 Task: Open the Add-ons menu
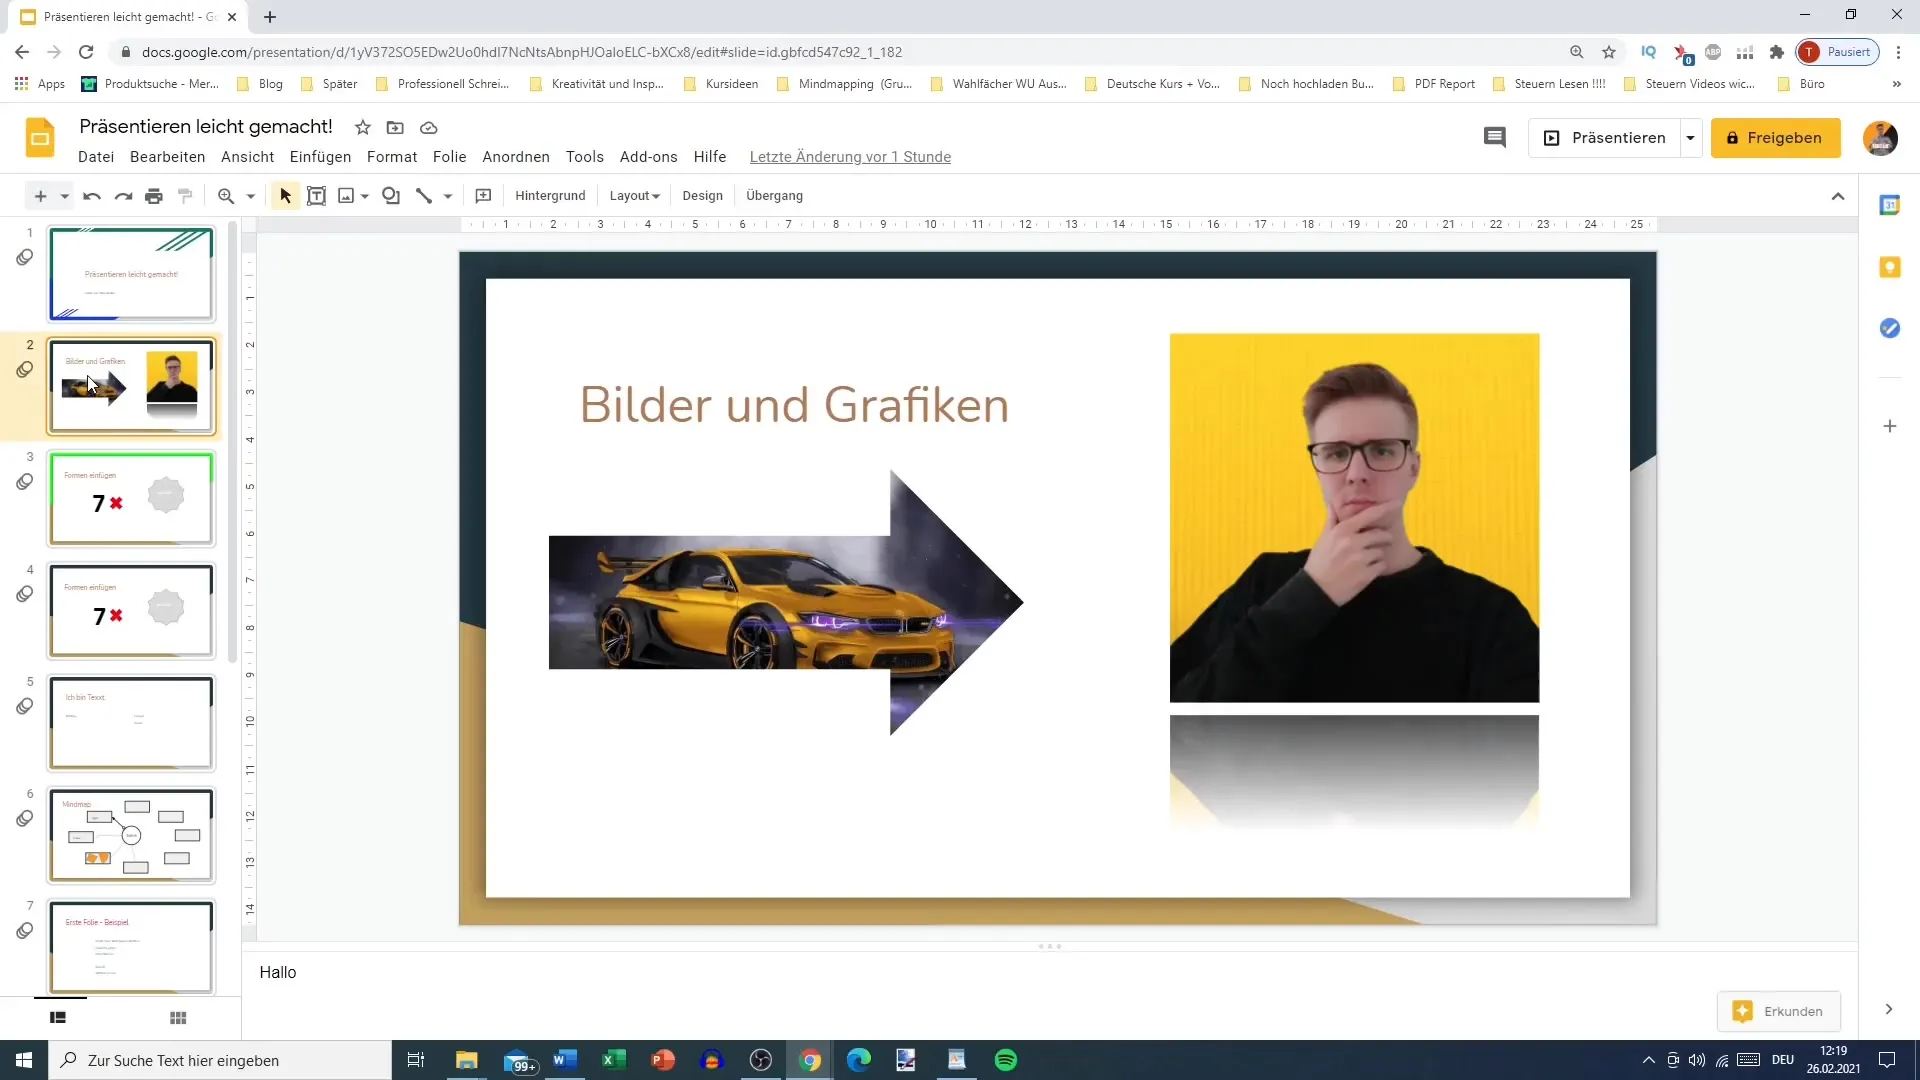648,157
